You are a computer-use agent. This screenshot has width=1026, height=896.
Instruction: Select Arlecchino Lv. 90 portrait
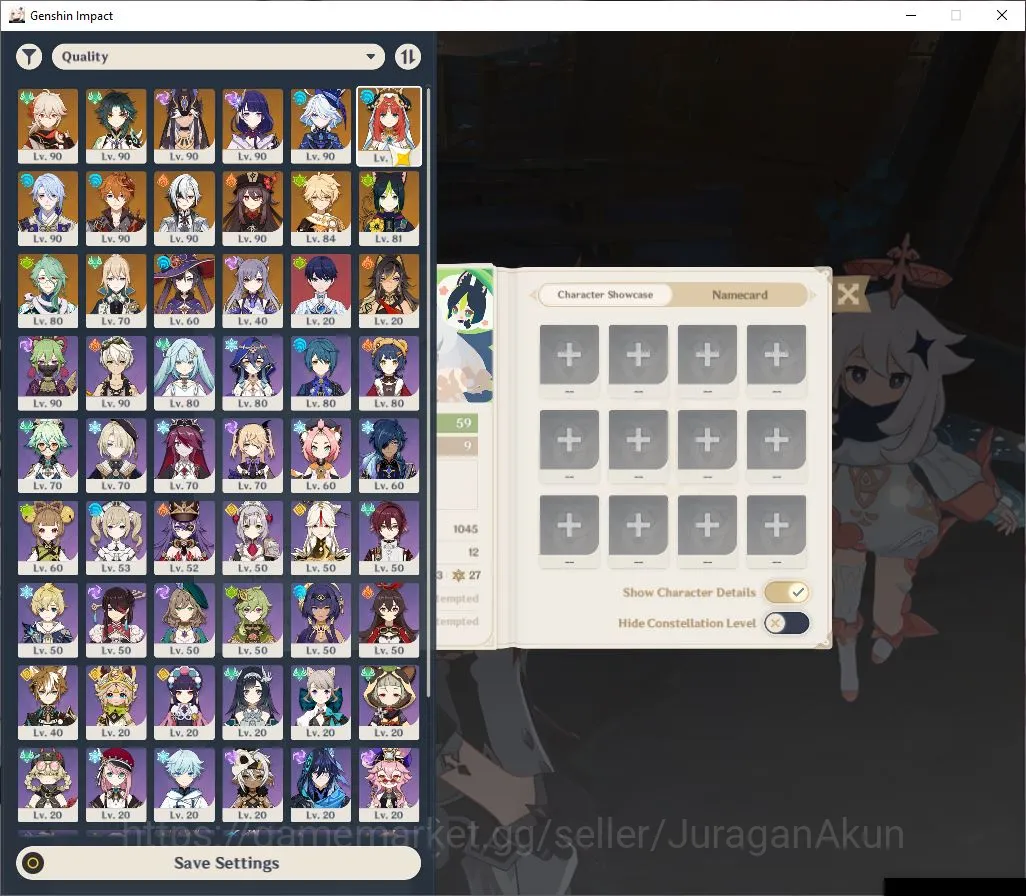184,208
